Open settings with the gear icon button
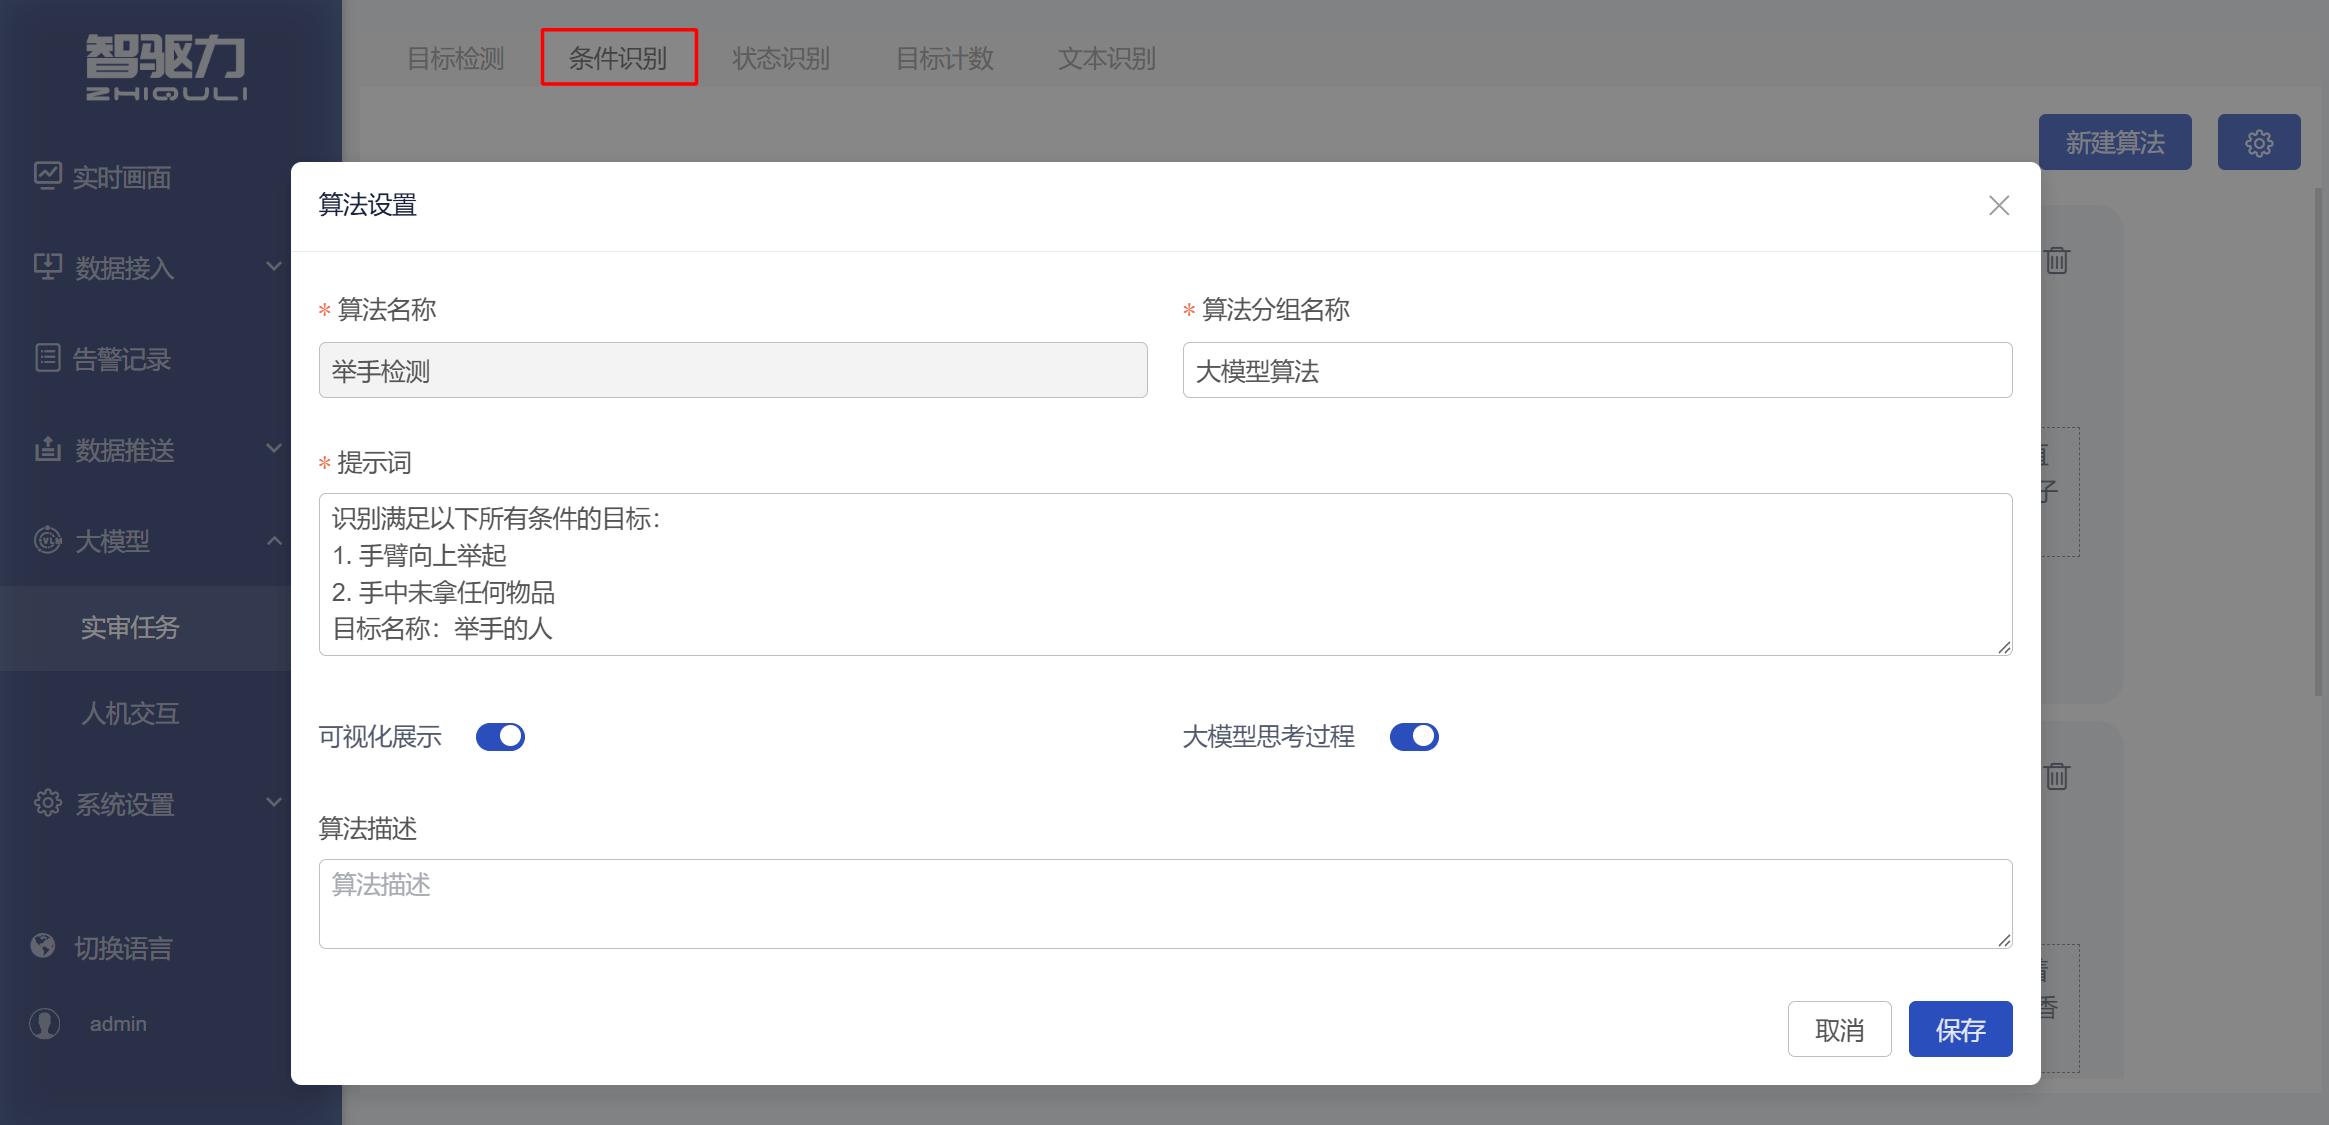 [x=2259, y=142]
